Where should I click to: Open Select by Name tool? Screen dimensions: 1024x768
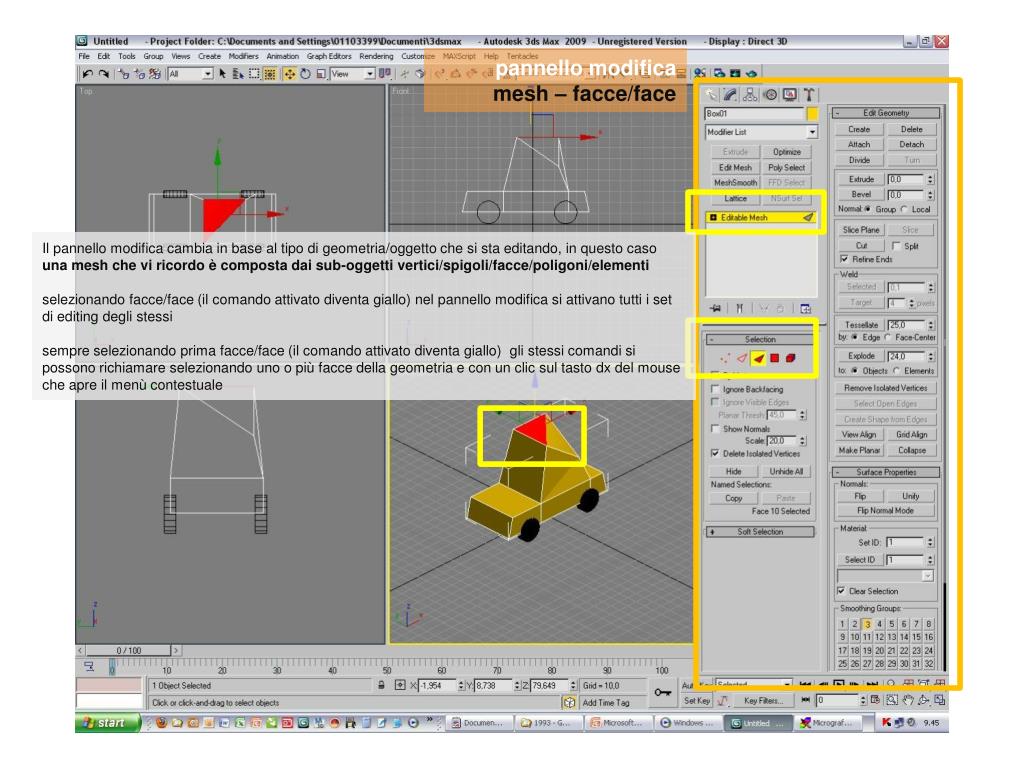(x=238, y=74)
